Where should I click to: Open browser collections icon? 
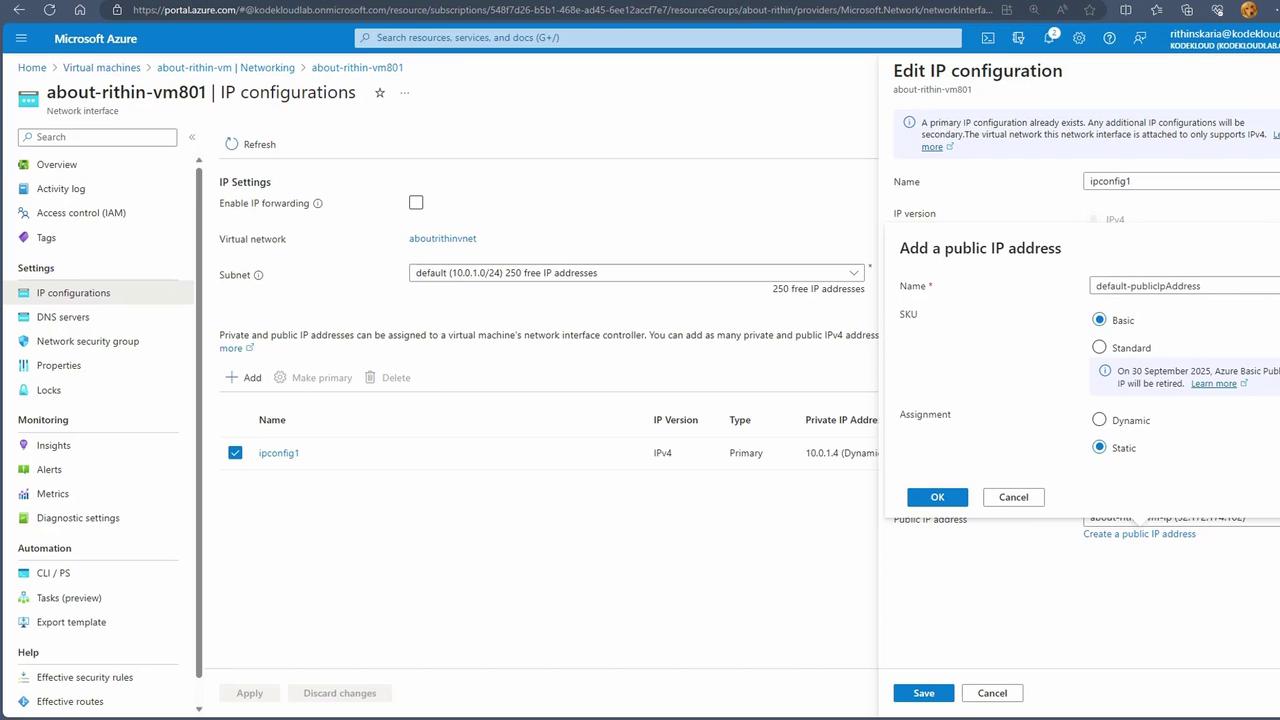click(x=1186, y=10)
